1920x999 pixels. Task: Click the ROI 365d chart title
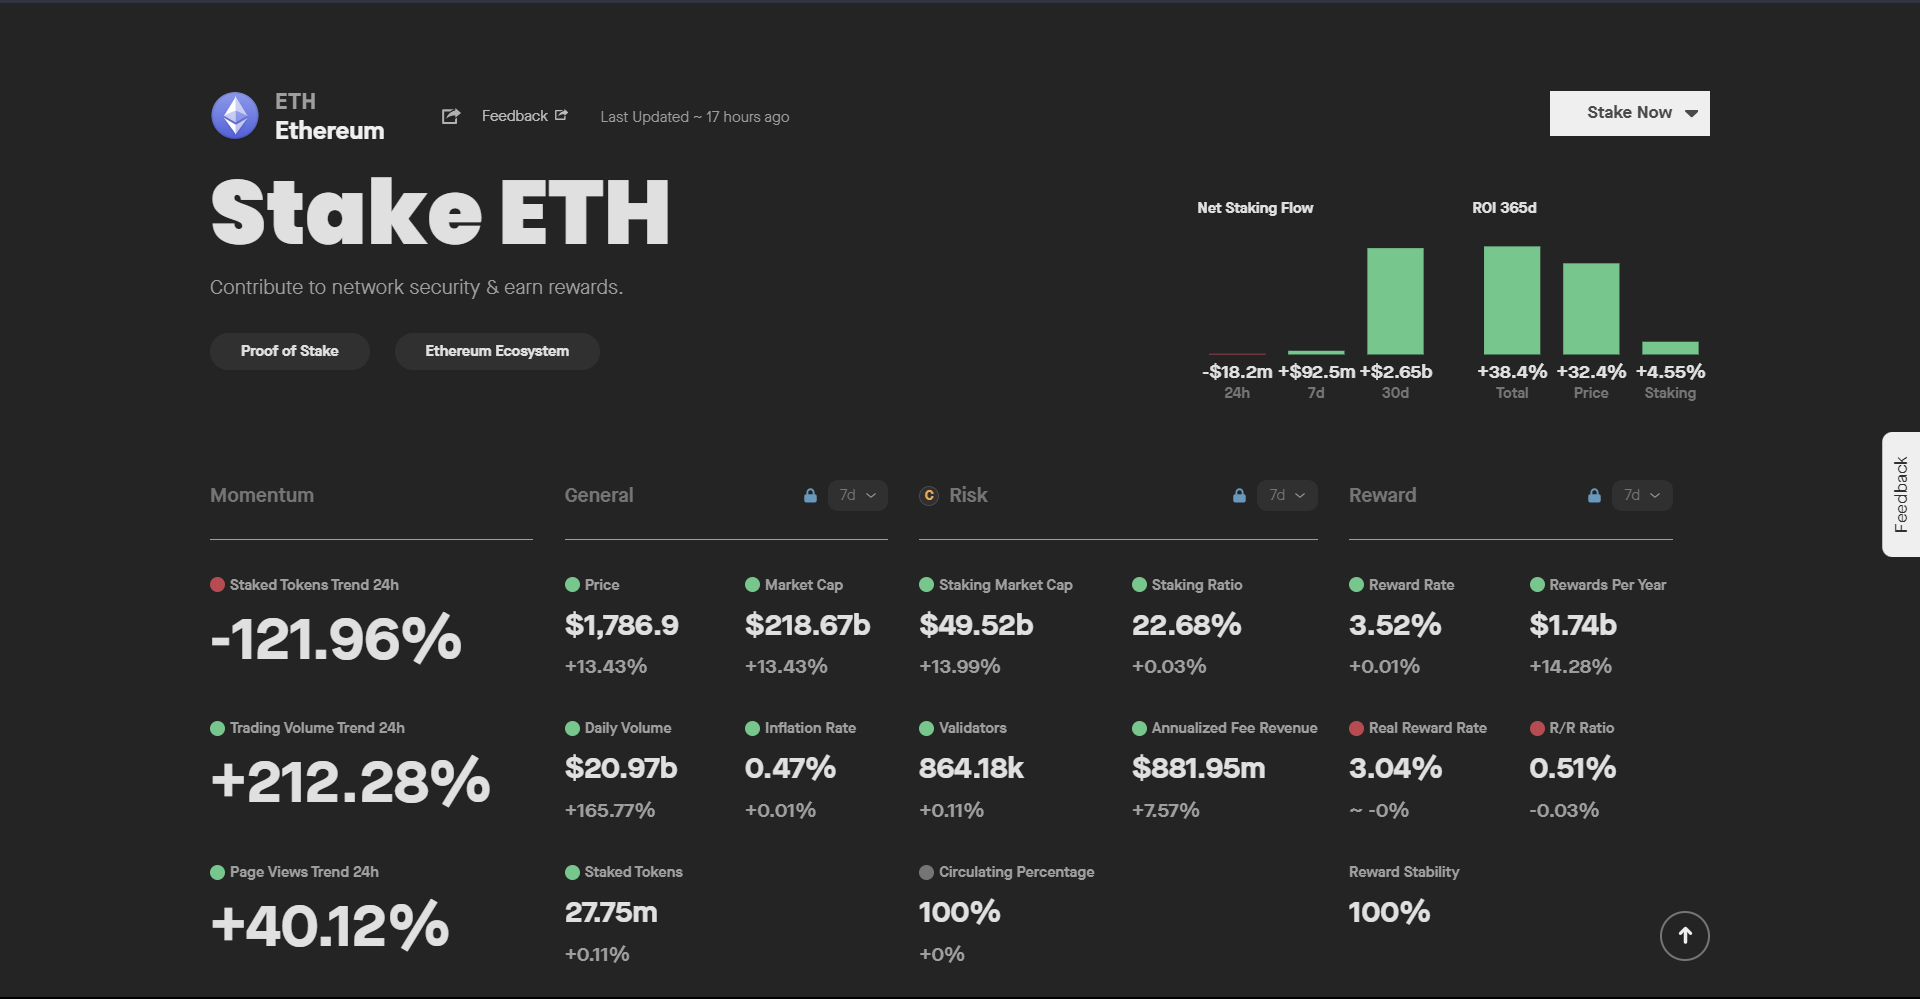1504,208
